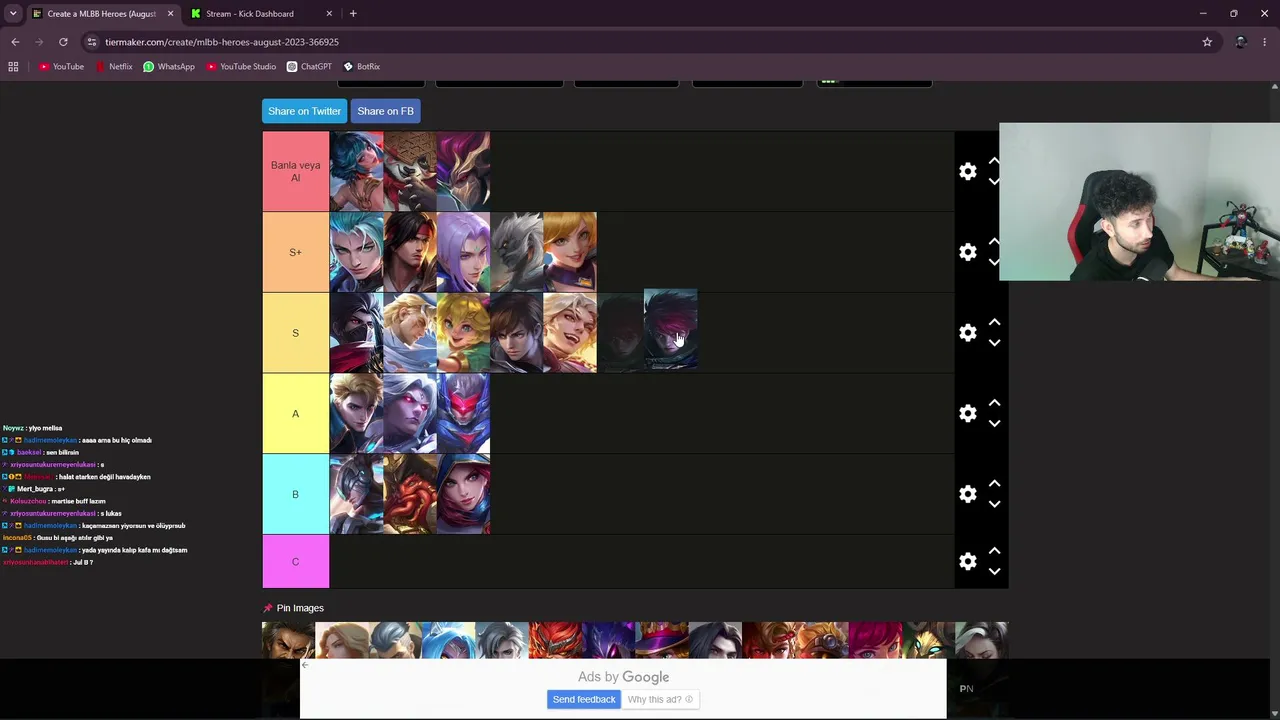Click the Pin Images label
This screenshot has height=720, width=1280.
293,608
